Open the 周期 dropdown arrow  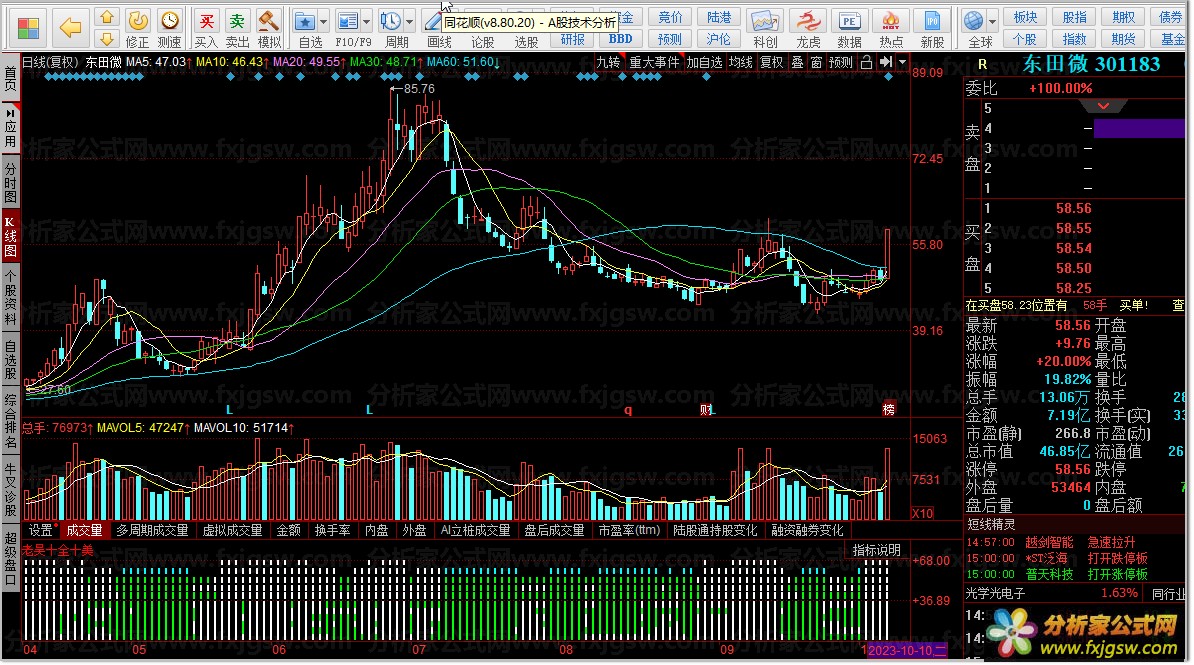tap(410, 21)
